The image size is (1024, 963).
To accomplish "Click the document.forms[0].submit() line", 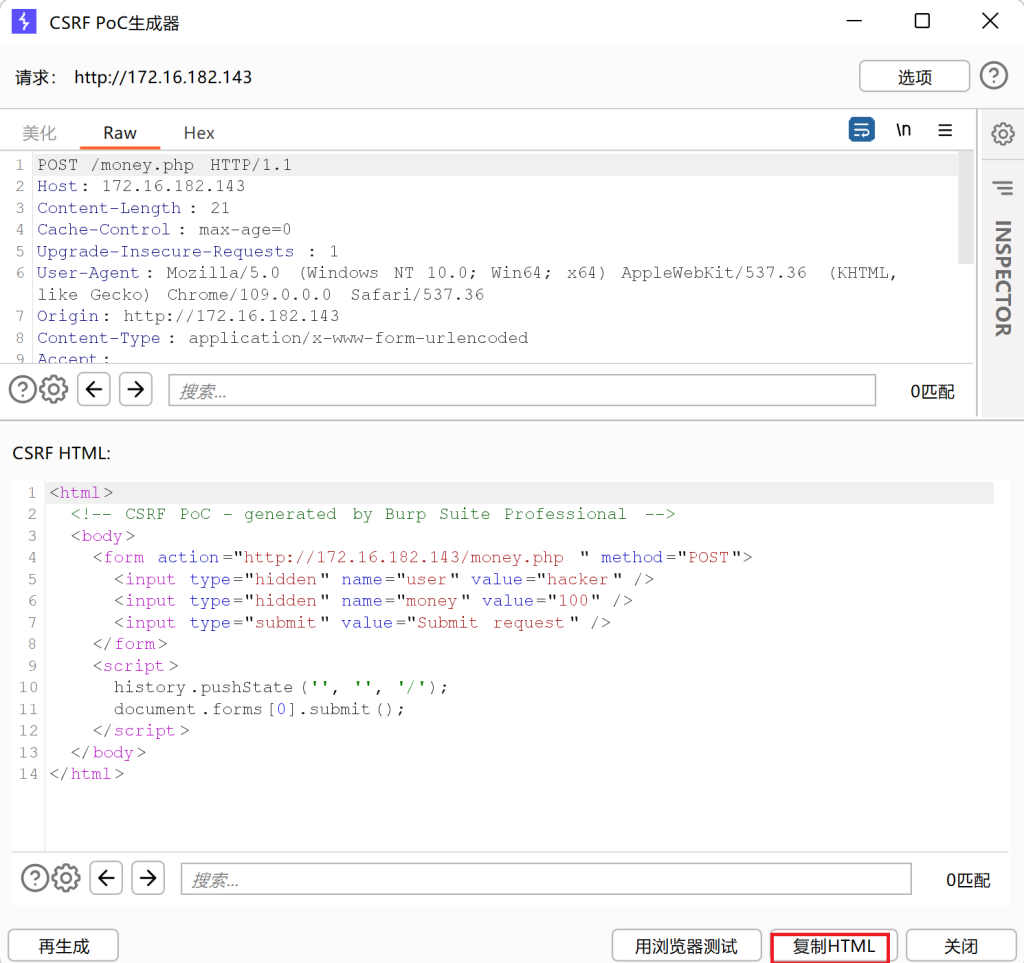I will point(259,709).
